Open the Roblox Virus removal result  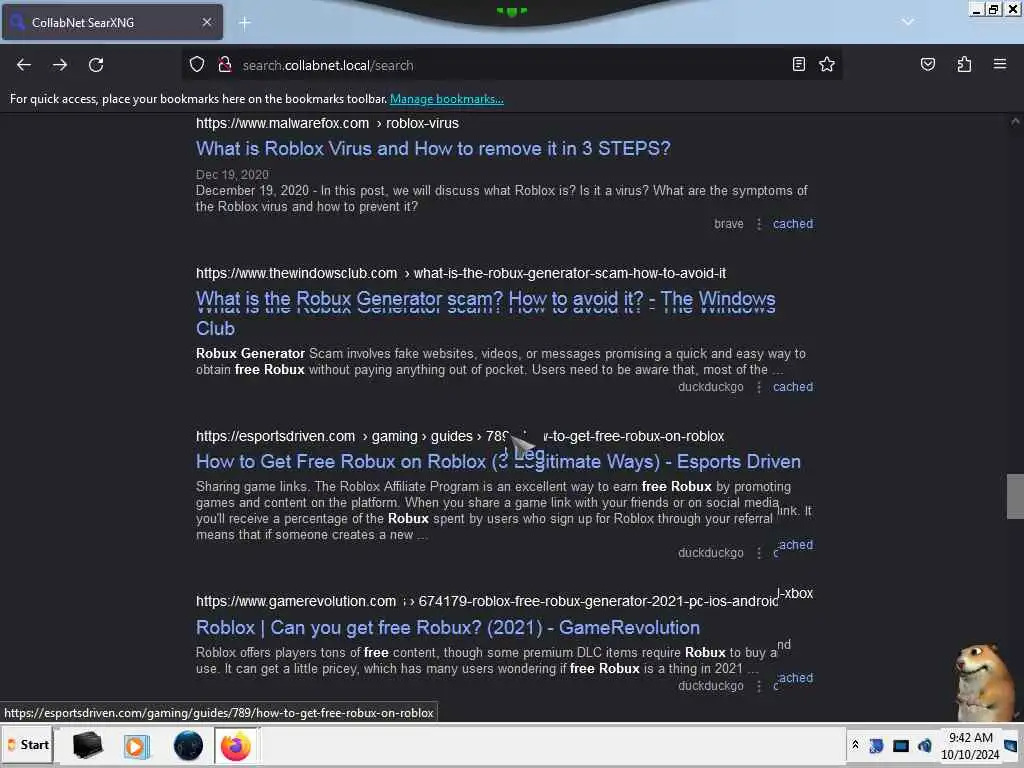tap(433, 148)
